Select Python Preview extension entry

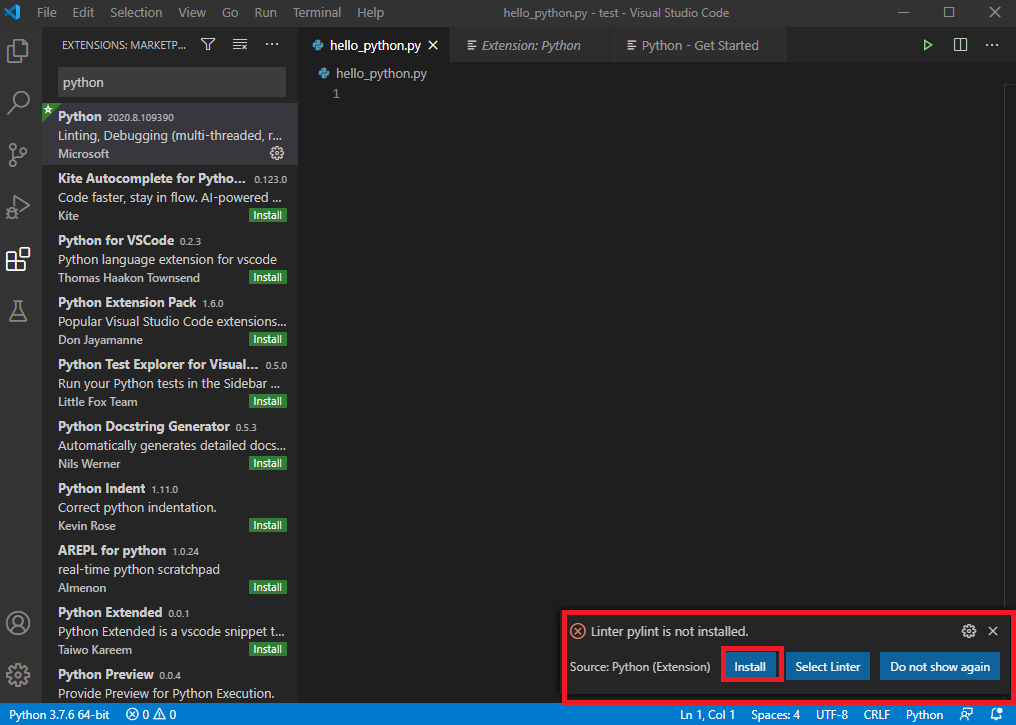(170, 684)
